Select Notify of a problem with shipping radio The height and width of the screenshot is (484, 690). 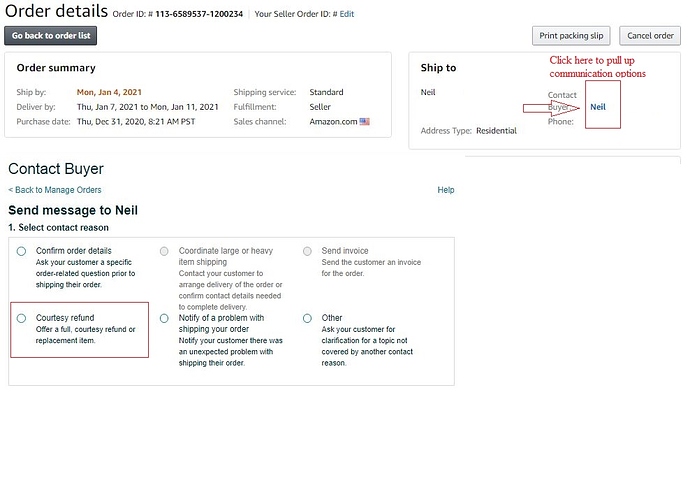point(164,318)
